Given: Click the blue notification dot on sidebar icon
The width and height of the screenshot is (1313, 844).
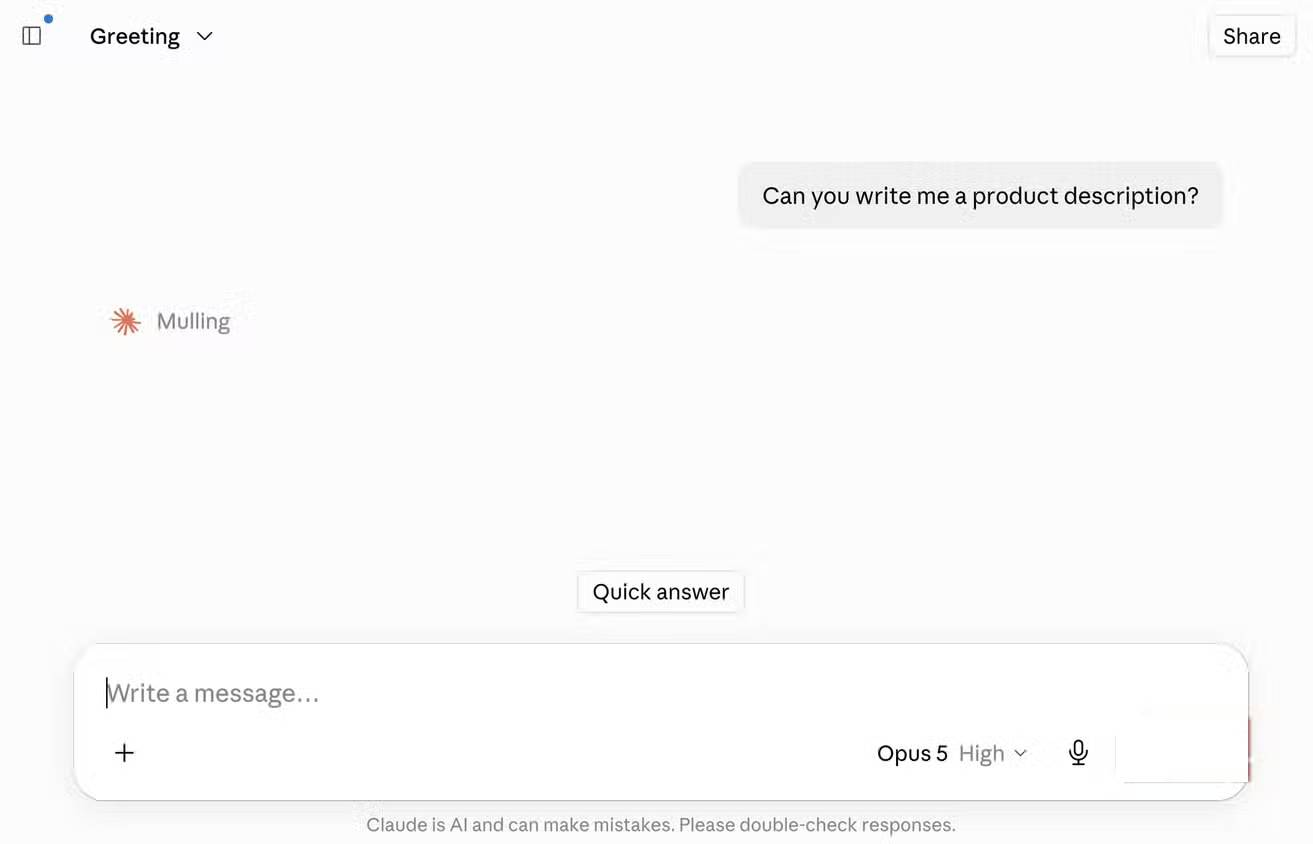Looking at the screenshot, I should (x=48, y=19).
